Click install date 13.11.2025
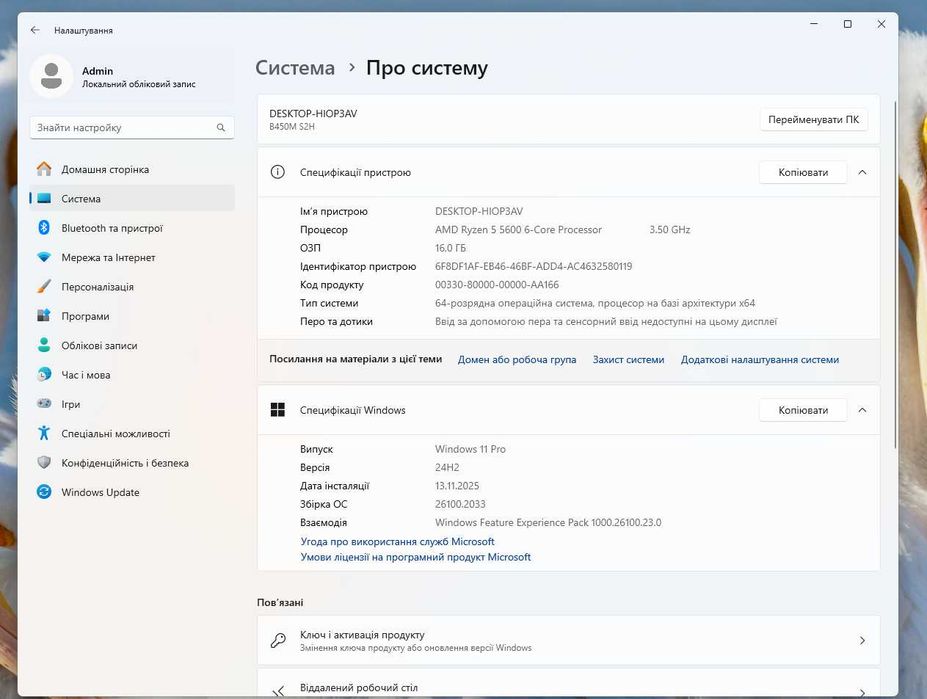The image size is (927, 699). pyautogui.click(x=457, y=486)
